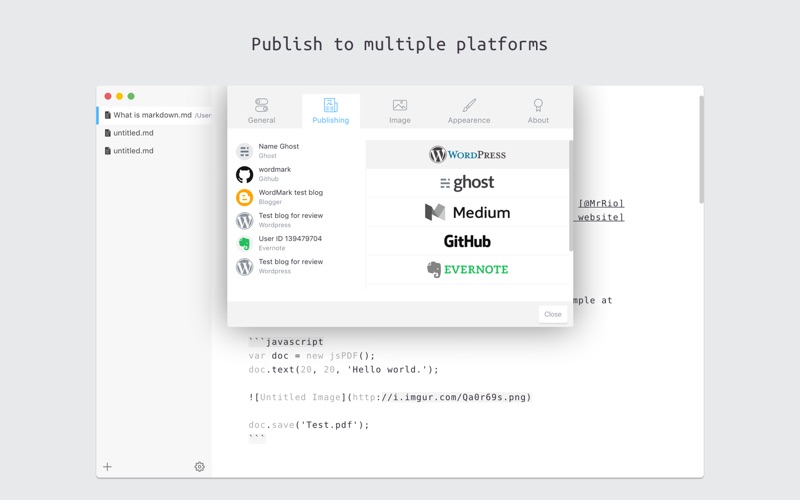This screenshot has height=500, width=800.
Task: Open the Appearence tab
Action: [469, 111]
